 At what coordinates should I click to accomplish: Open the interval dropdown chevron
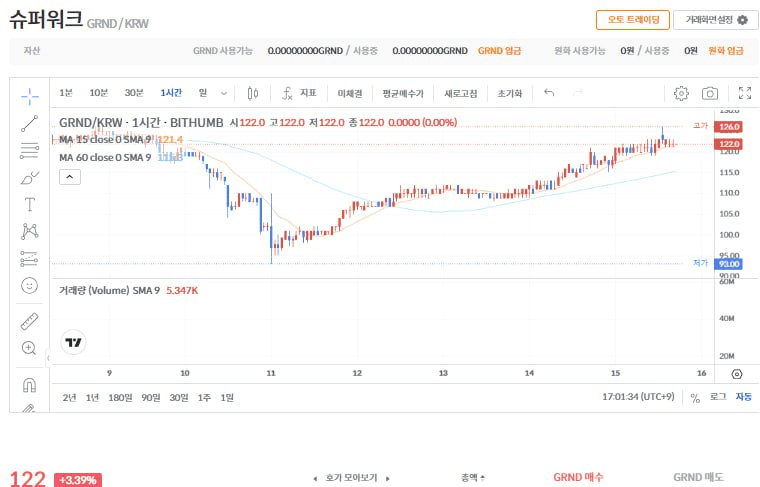(223, 93)
